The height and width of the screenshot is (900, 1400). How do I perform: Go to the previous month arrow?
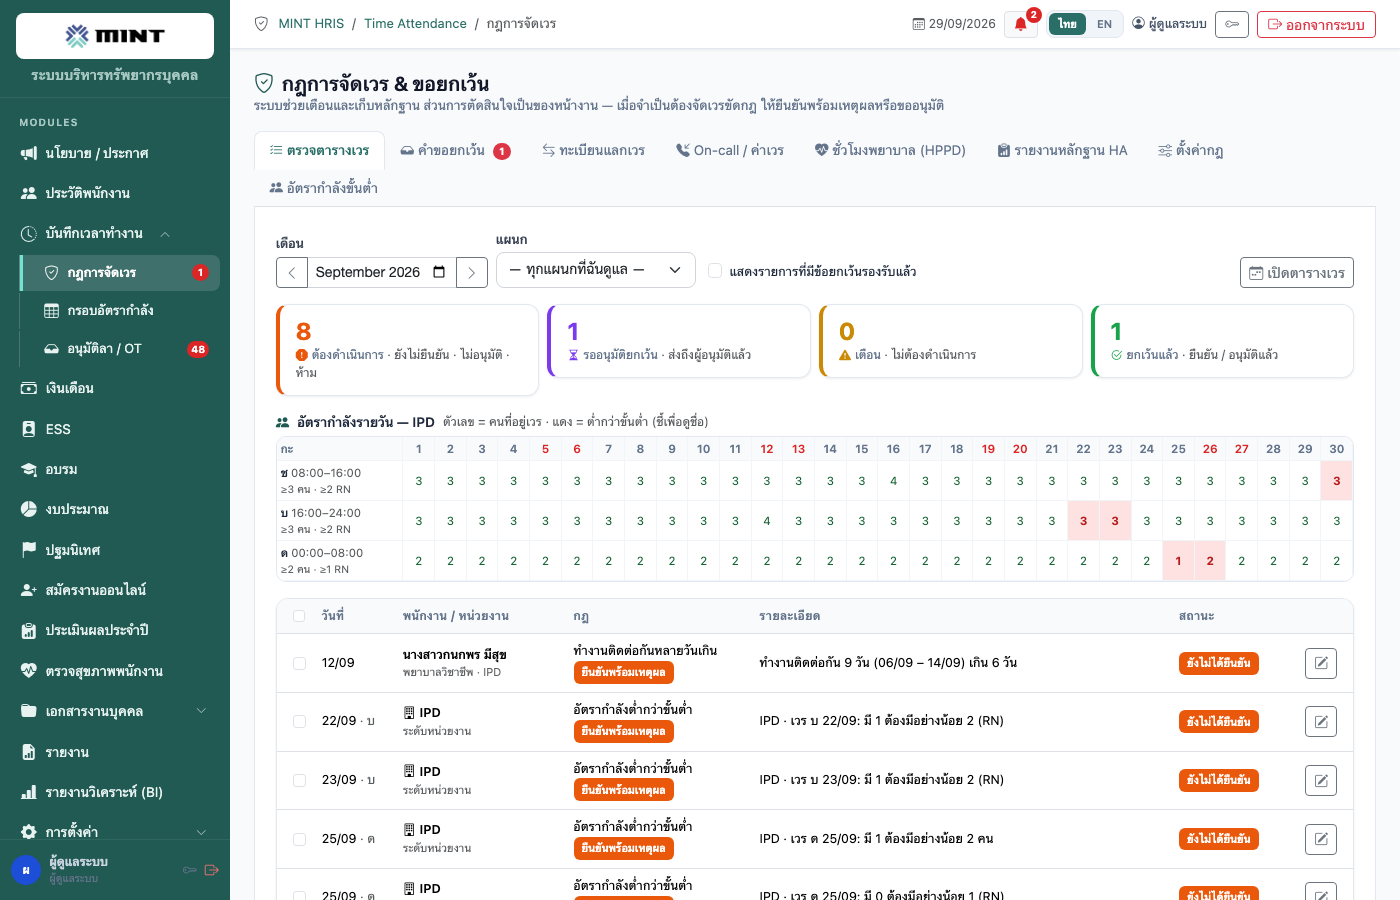click(292, 272)
